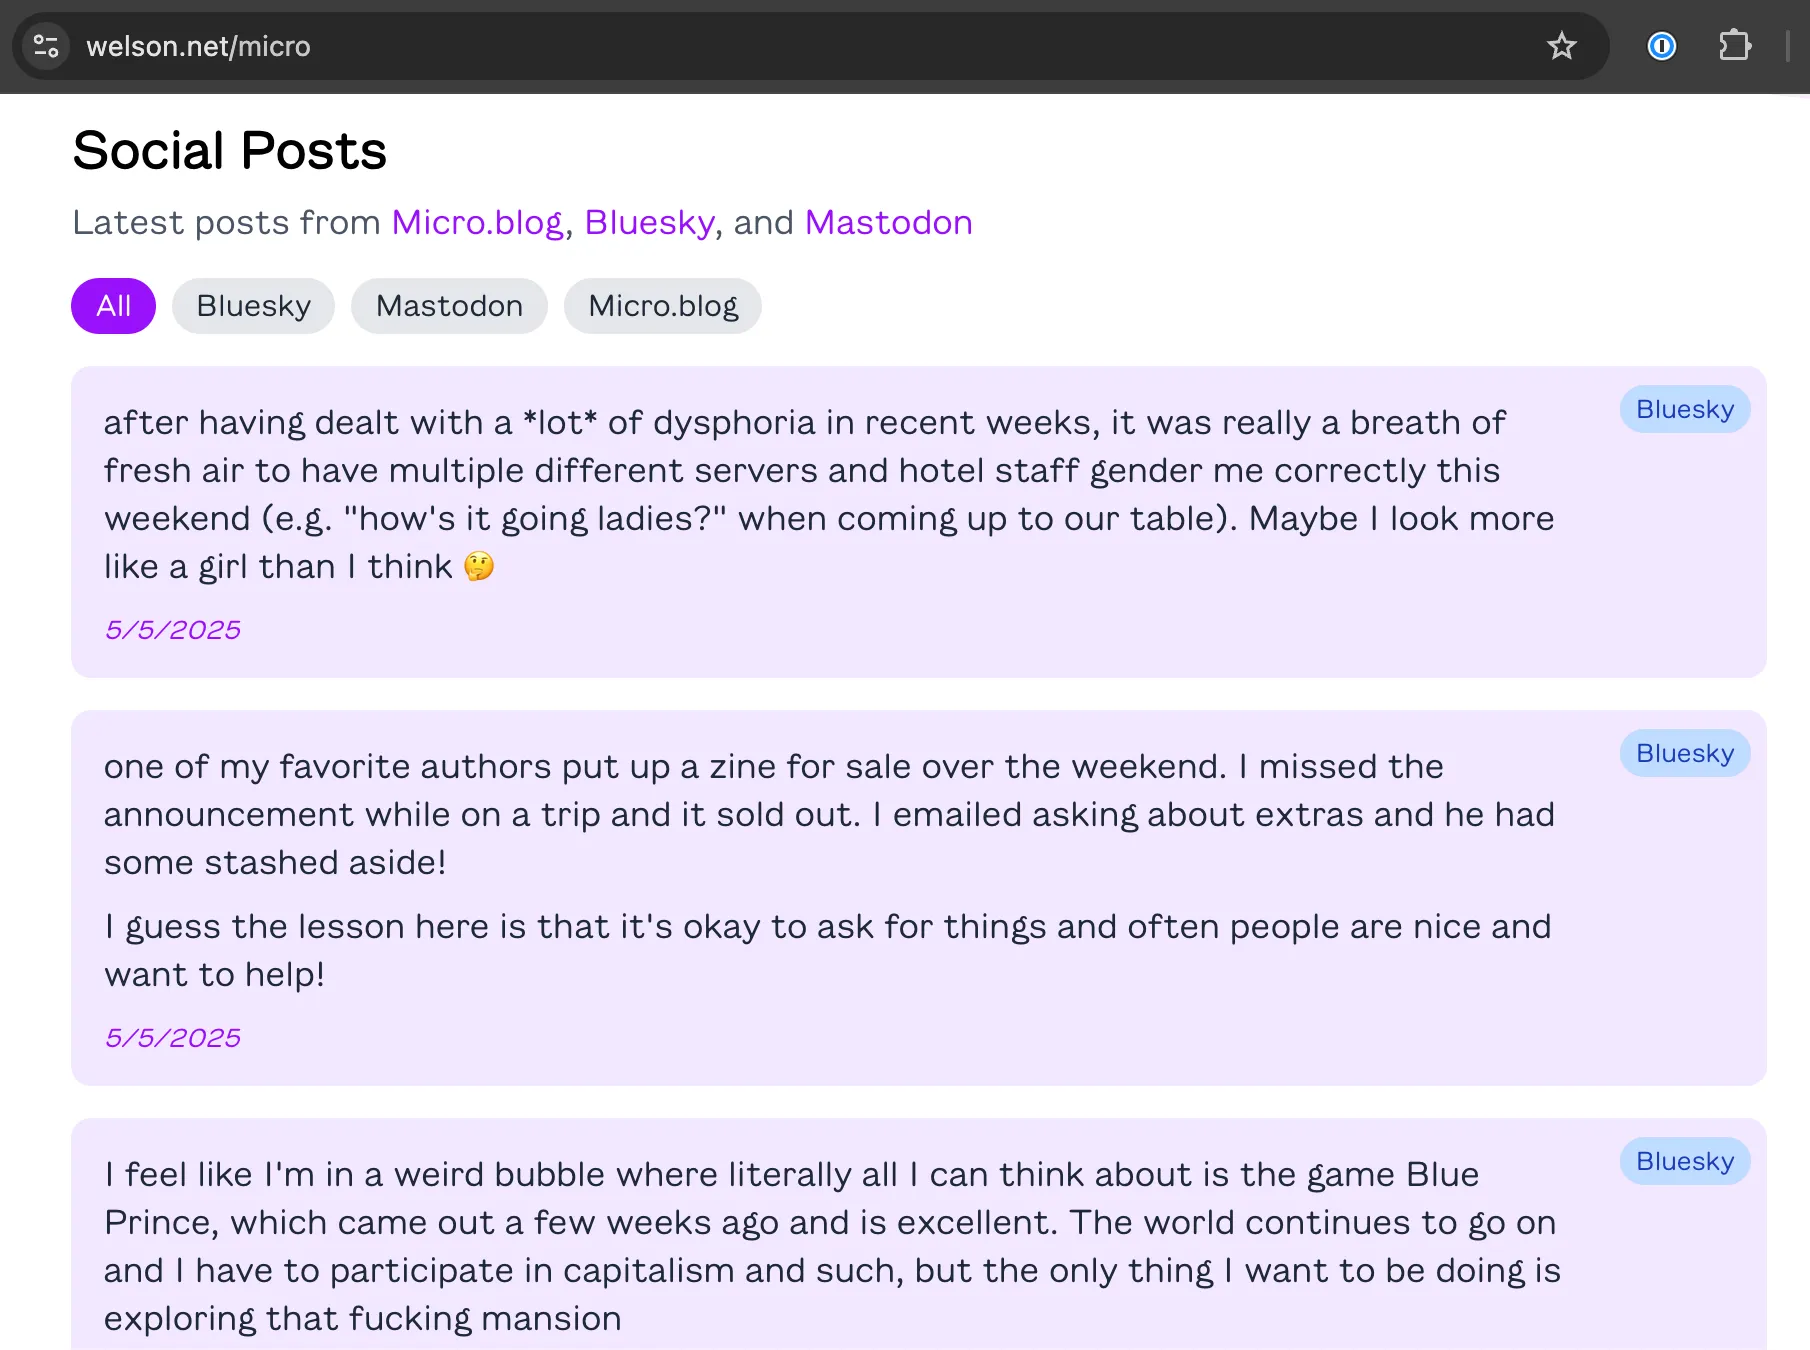Screen dimensions: 1810x1350
Task: Click the site information icon in the address bar
Action: pyautogui.click(x=45, y=45)
